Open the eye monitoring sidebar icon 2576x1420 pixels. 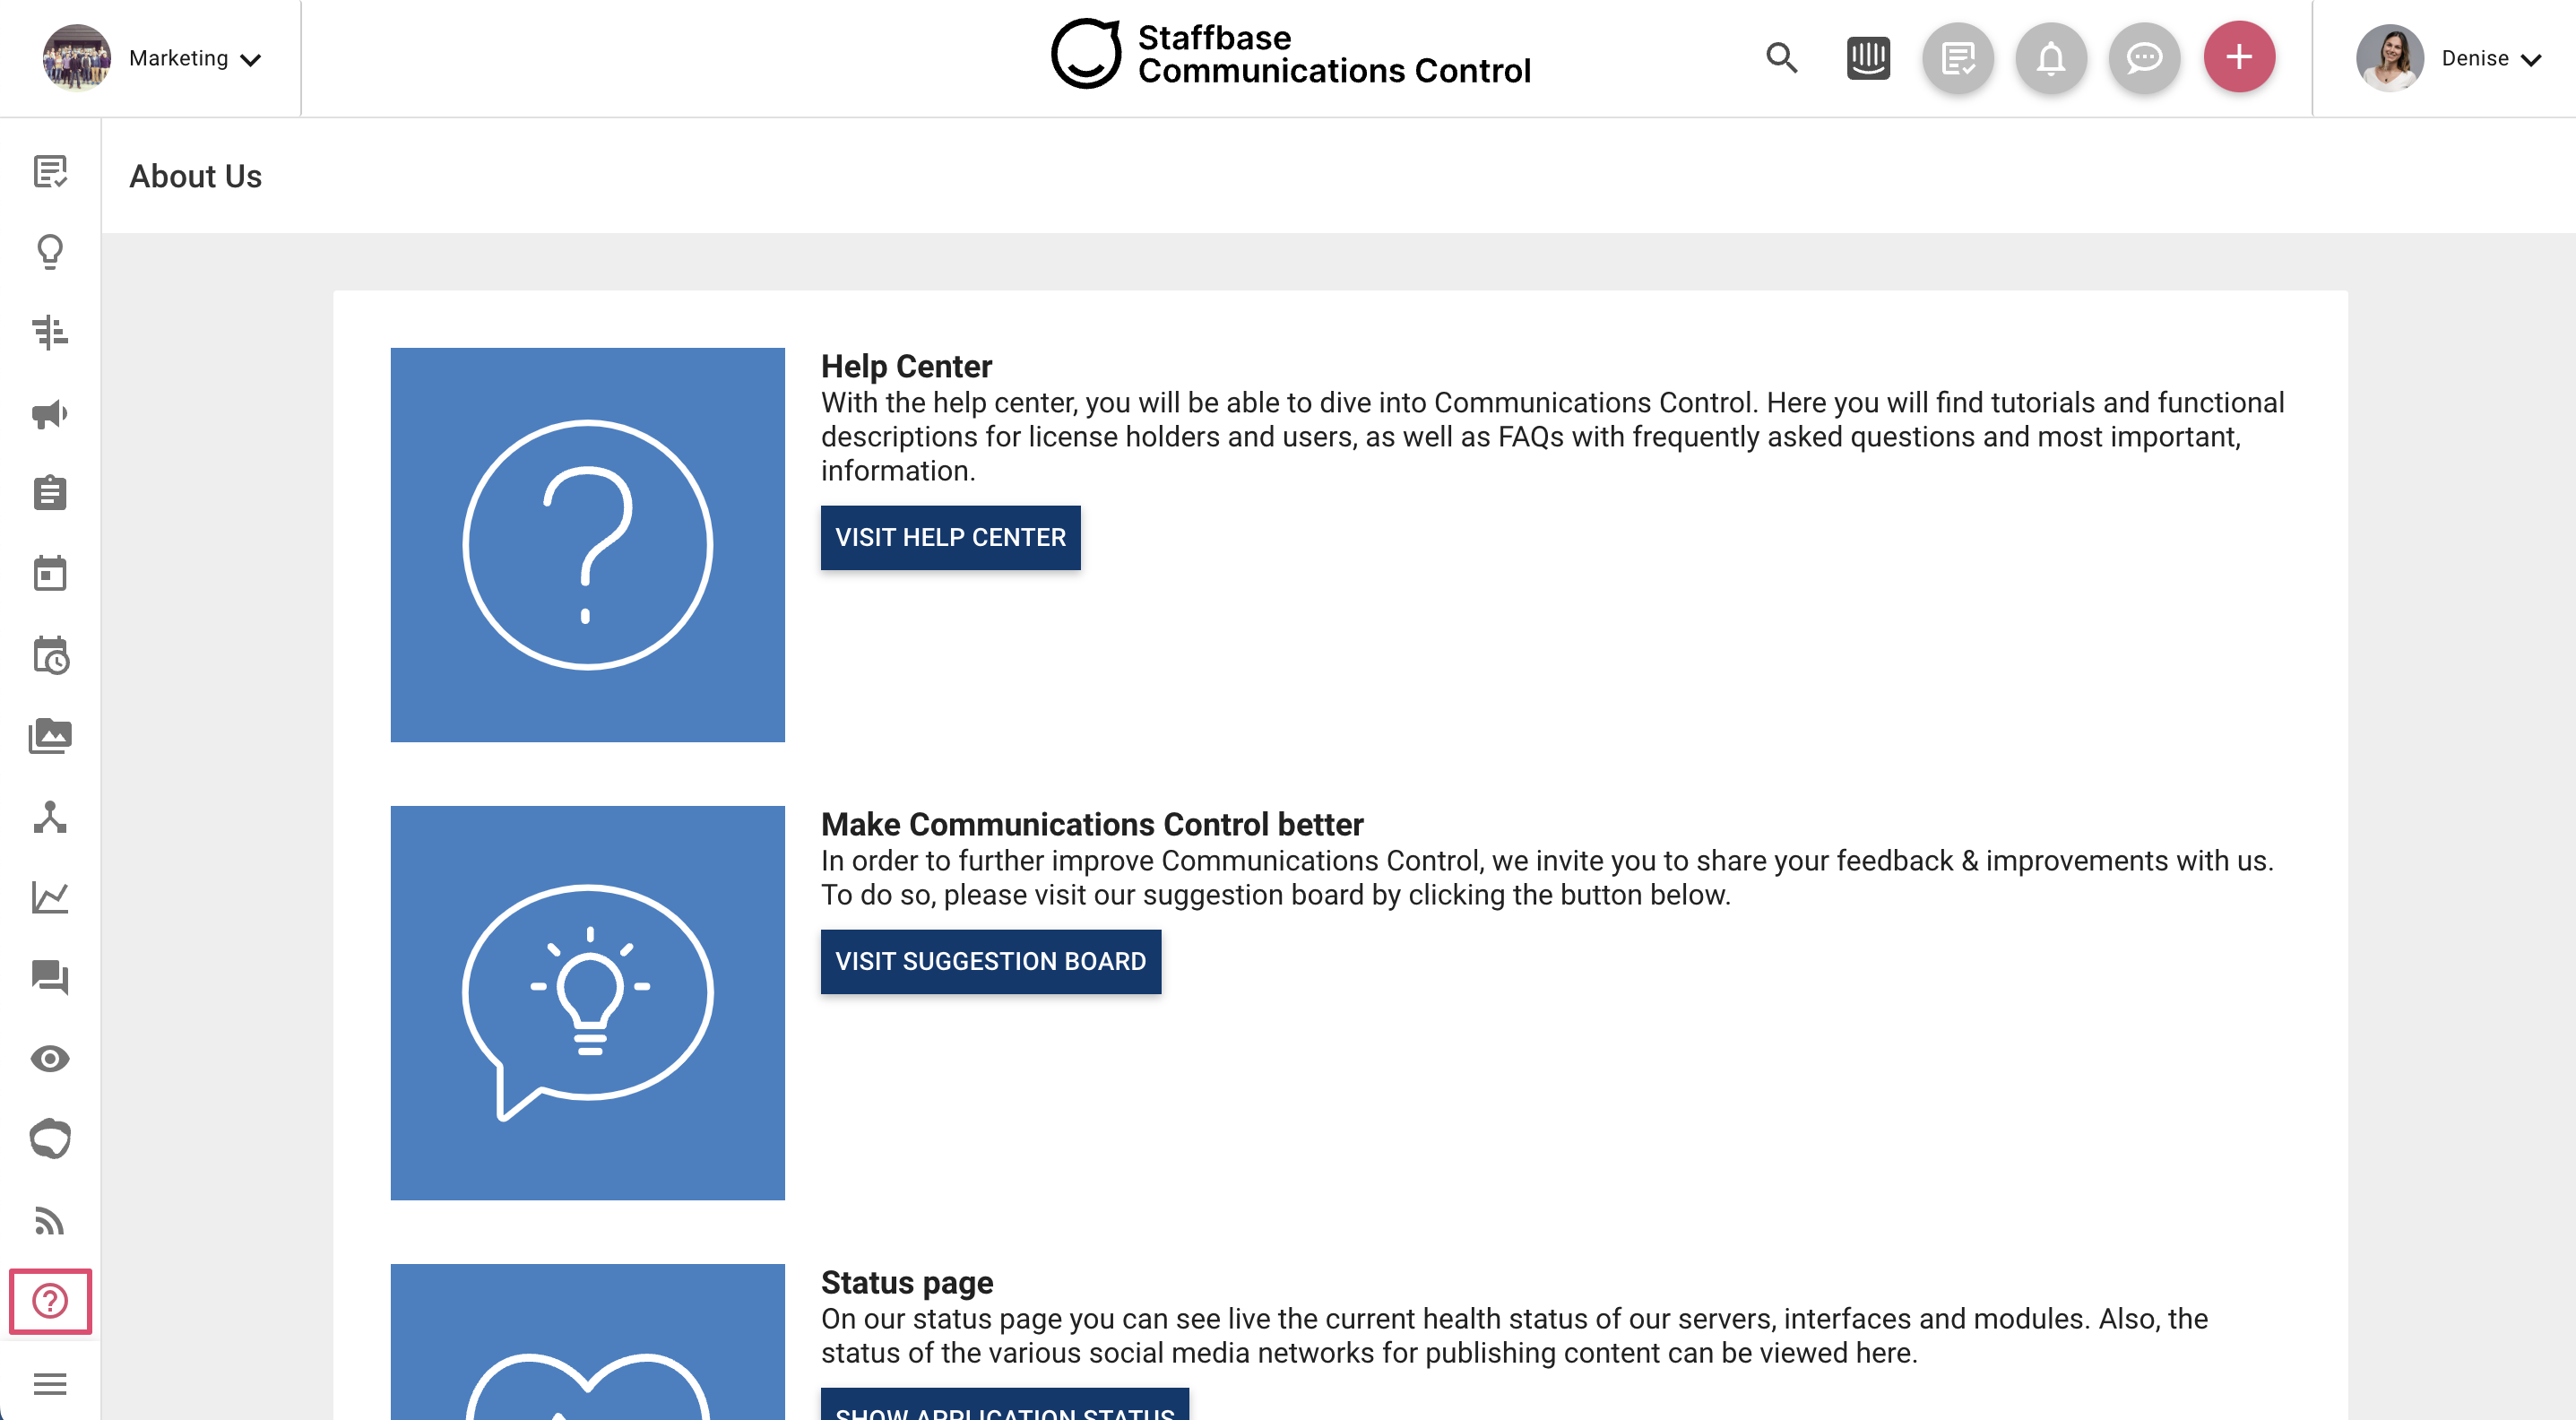[50, 1058]
